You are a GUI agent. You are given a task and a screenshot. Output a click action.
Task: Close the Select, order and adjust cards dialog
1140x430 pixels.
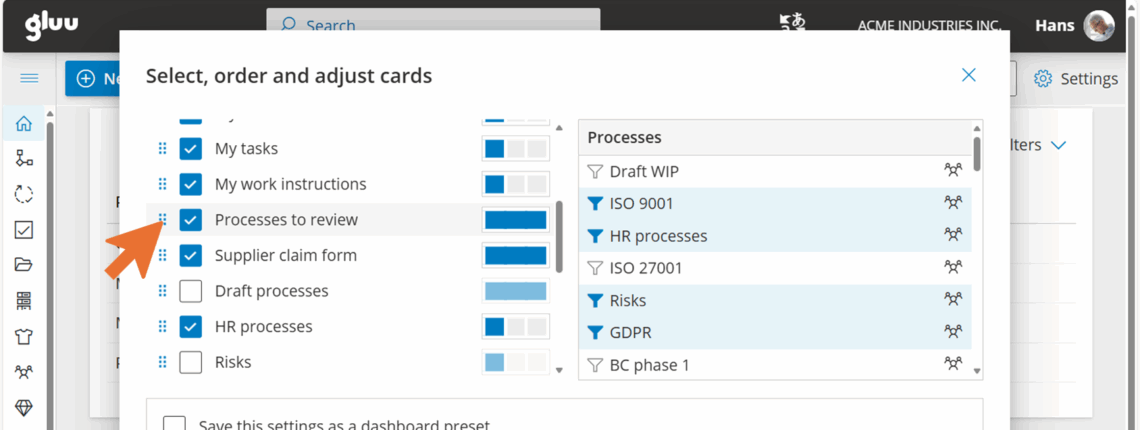968,75
